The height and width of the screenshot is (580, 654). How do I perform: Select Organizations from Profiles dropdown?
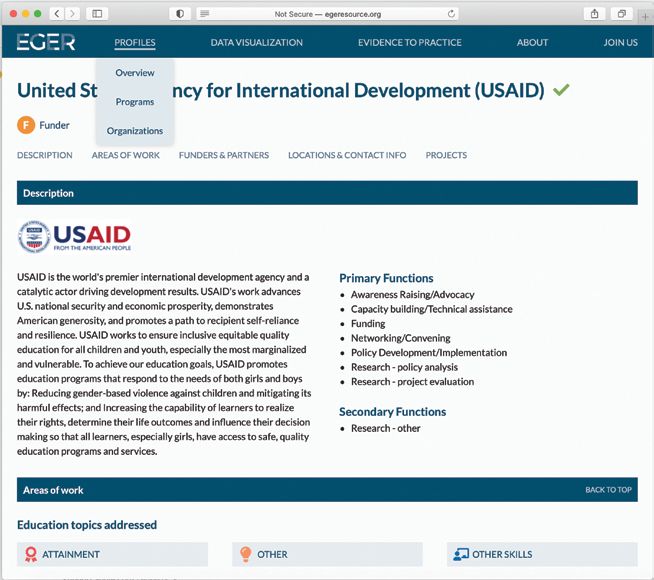[x=135, y=131]
